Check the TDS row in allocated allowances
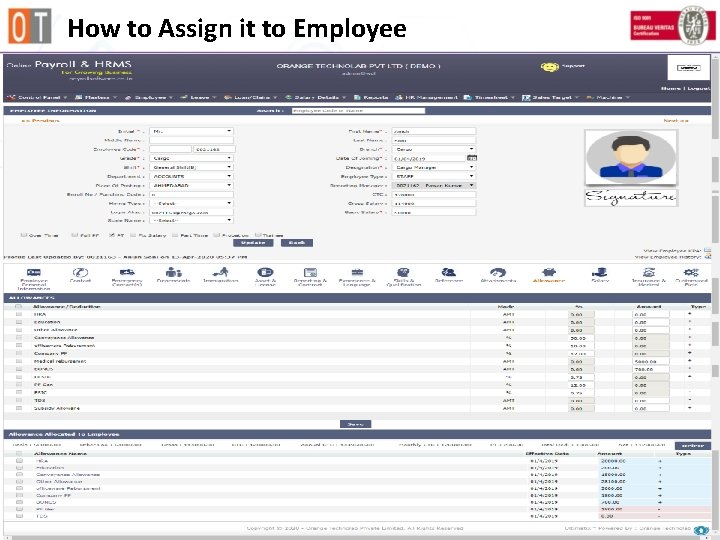Viewport: 720px width, 540px height. [x=19, y=516]
